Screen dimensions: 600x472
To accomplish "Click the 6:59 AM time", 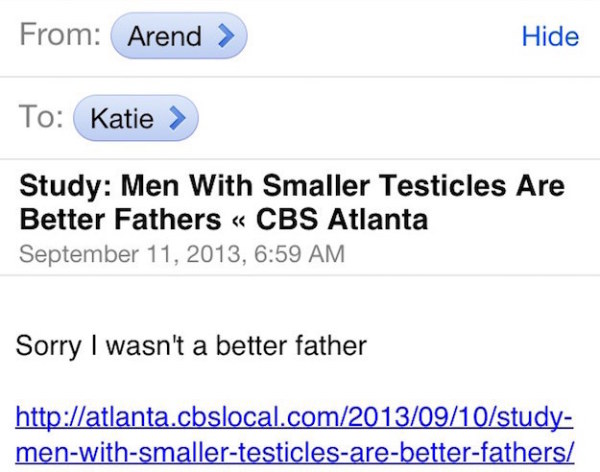I will pyautogui.click(x=299, y=254).
